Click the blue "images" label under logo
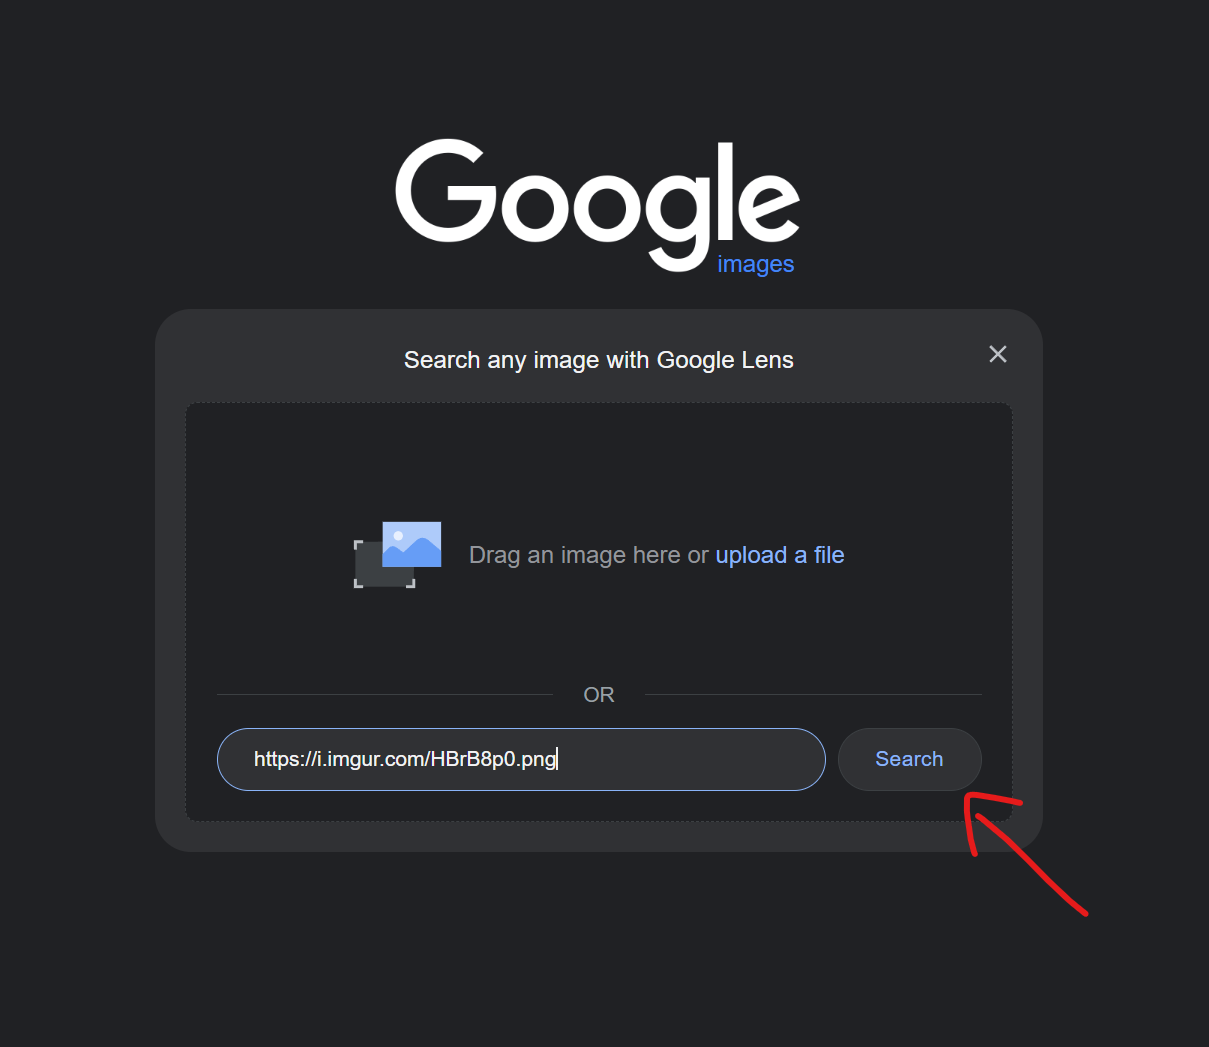This screenshot has height=1047, width=1209. point(756,264)
